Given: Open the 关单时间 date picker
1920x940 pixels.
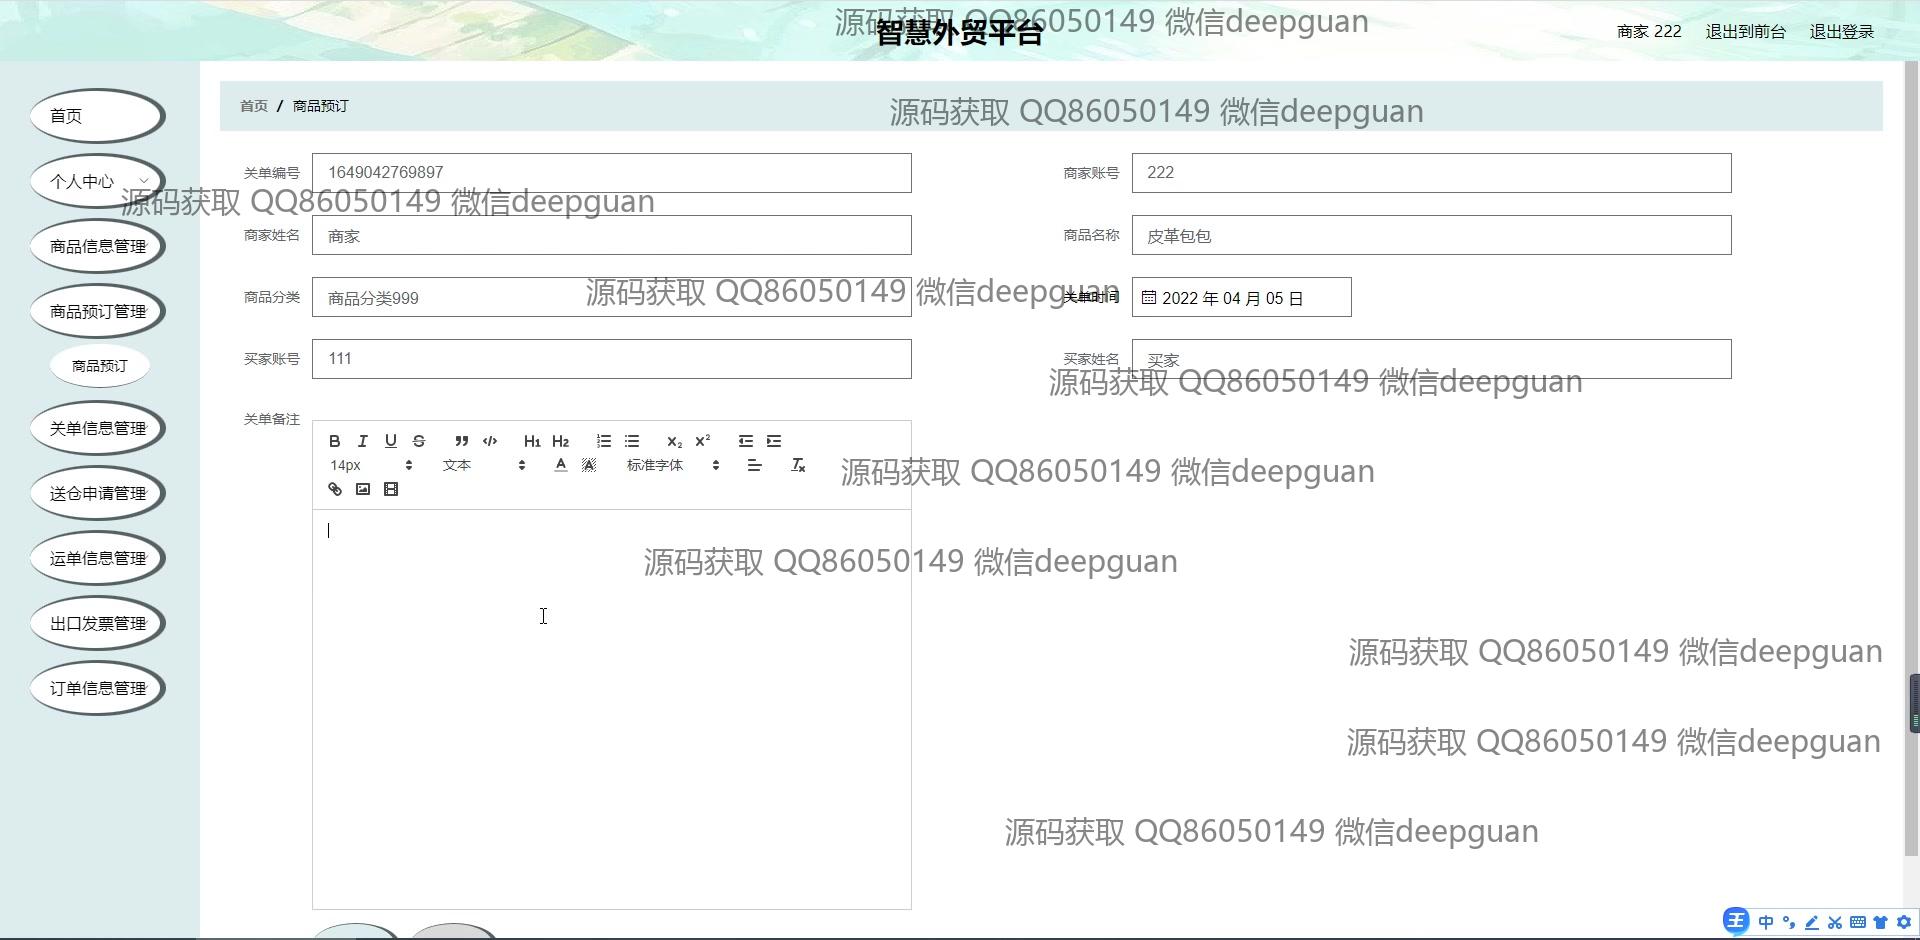Looking at the screenshot, I should click(1242, 298).
